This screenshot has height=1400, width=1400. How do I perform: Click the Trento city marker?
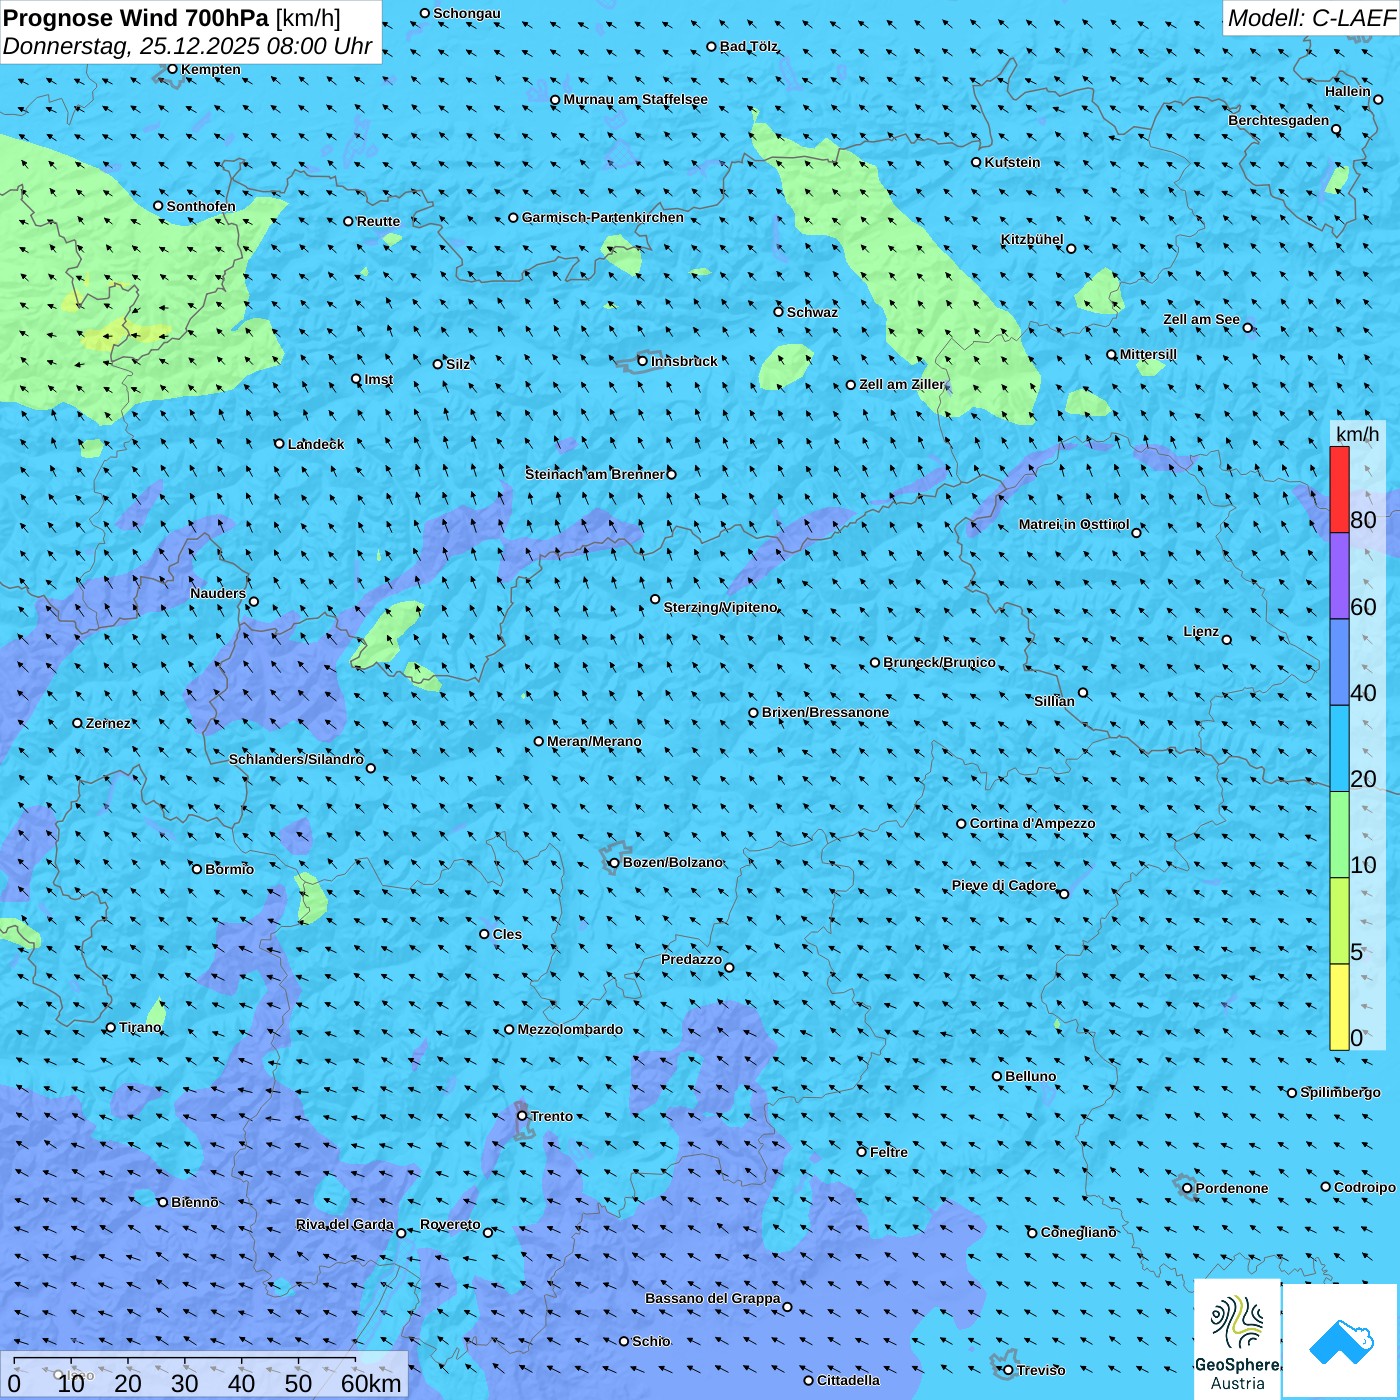[522, 1116]
